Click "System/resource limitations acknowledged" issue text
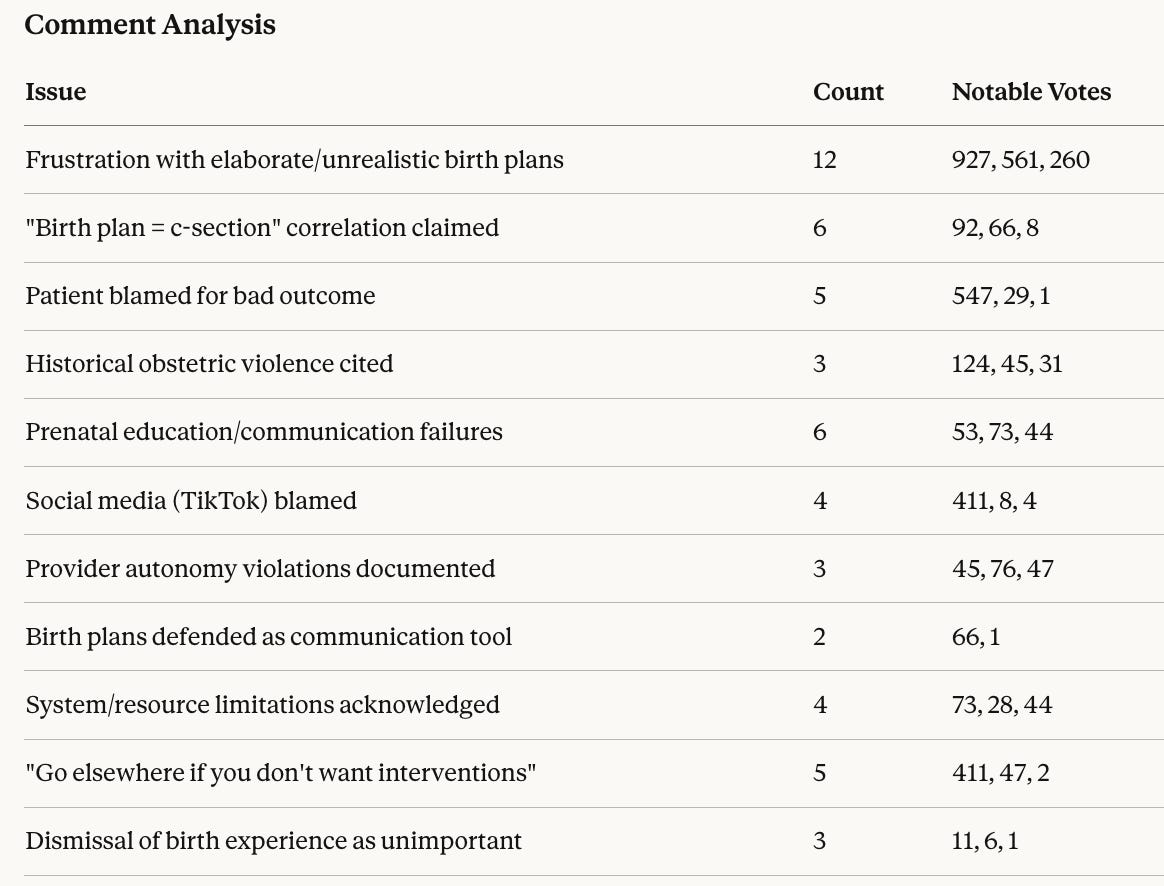 click(x=262, y=705)
